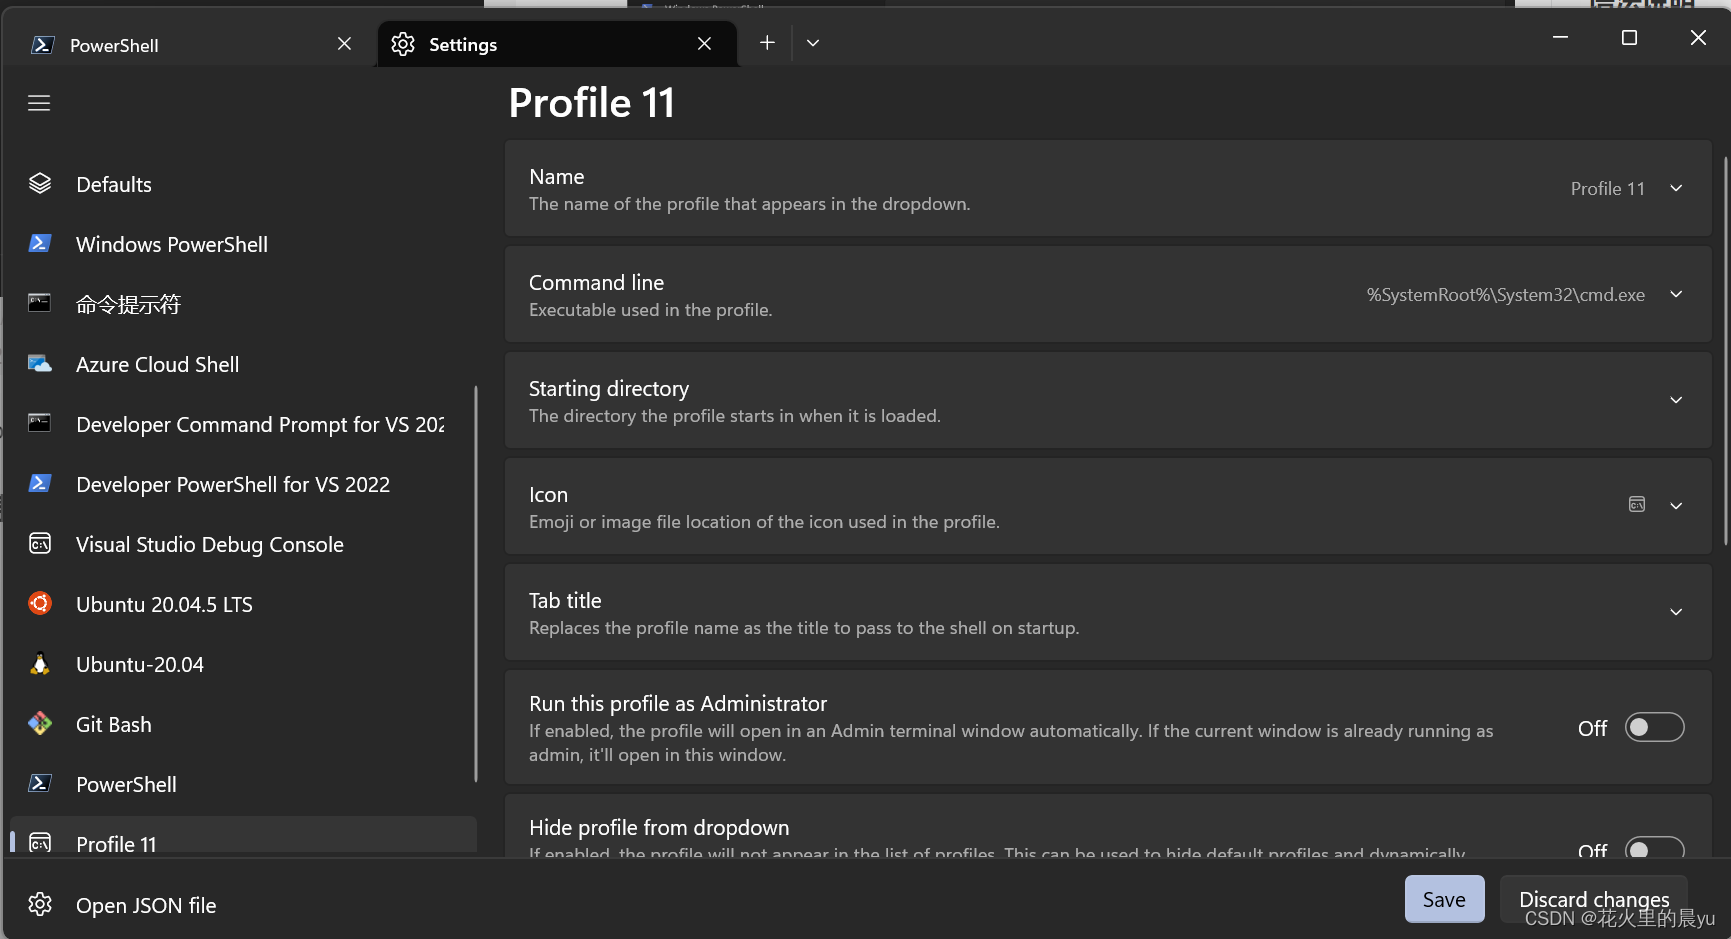Close the Settings tab

[x=704, y=44]
